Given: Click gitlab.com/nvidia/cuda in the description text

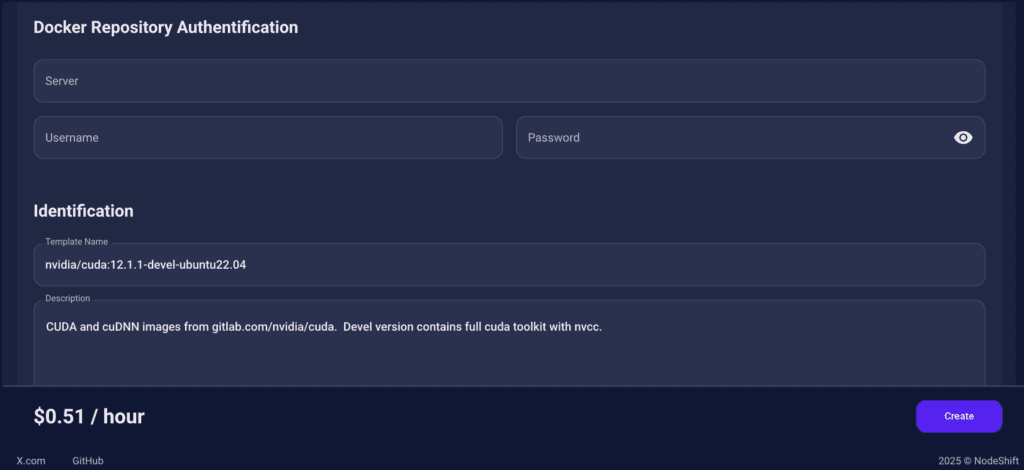Looking at the screenshot, I should [x=274, y=327].
